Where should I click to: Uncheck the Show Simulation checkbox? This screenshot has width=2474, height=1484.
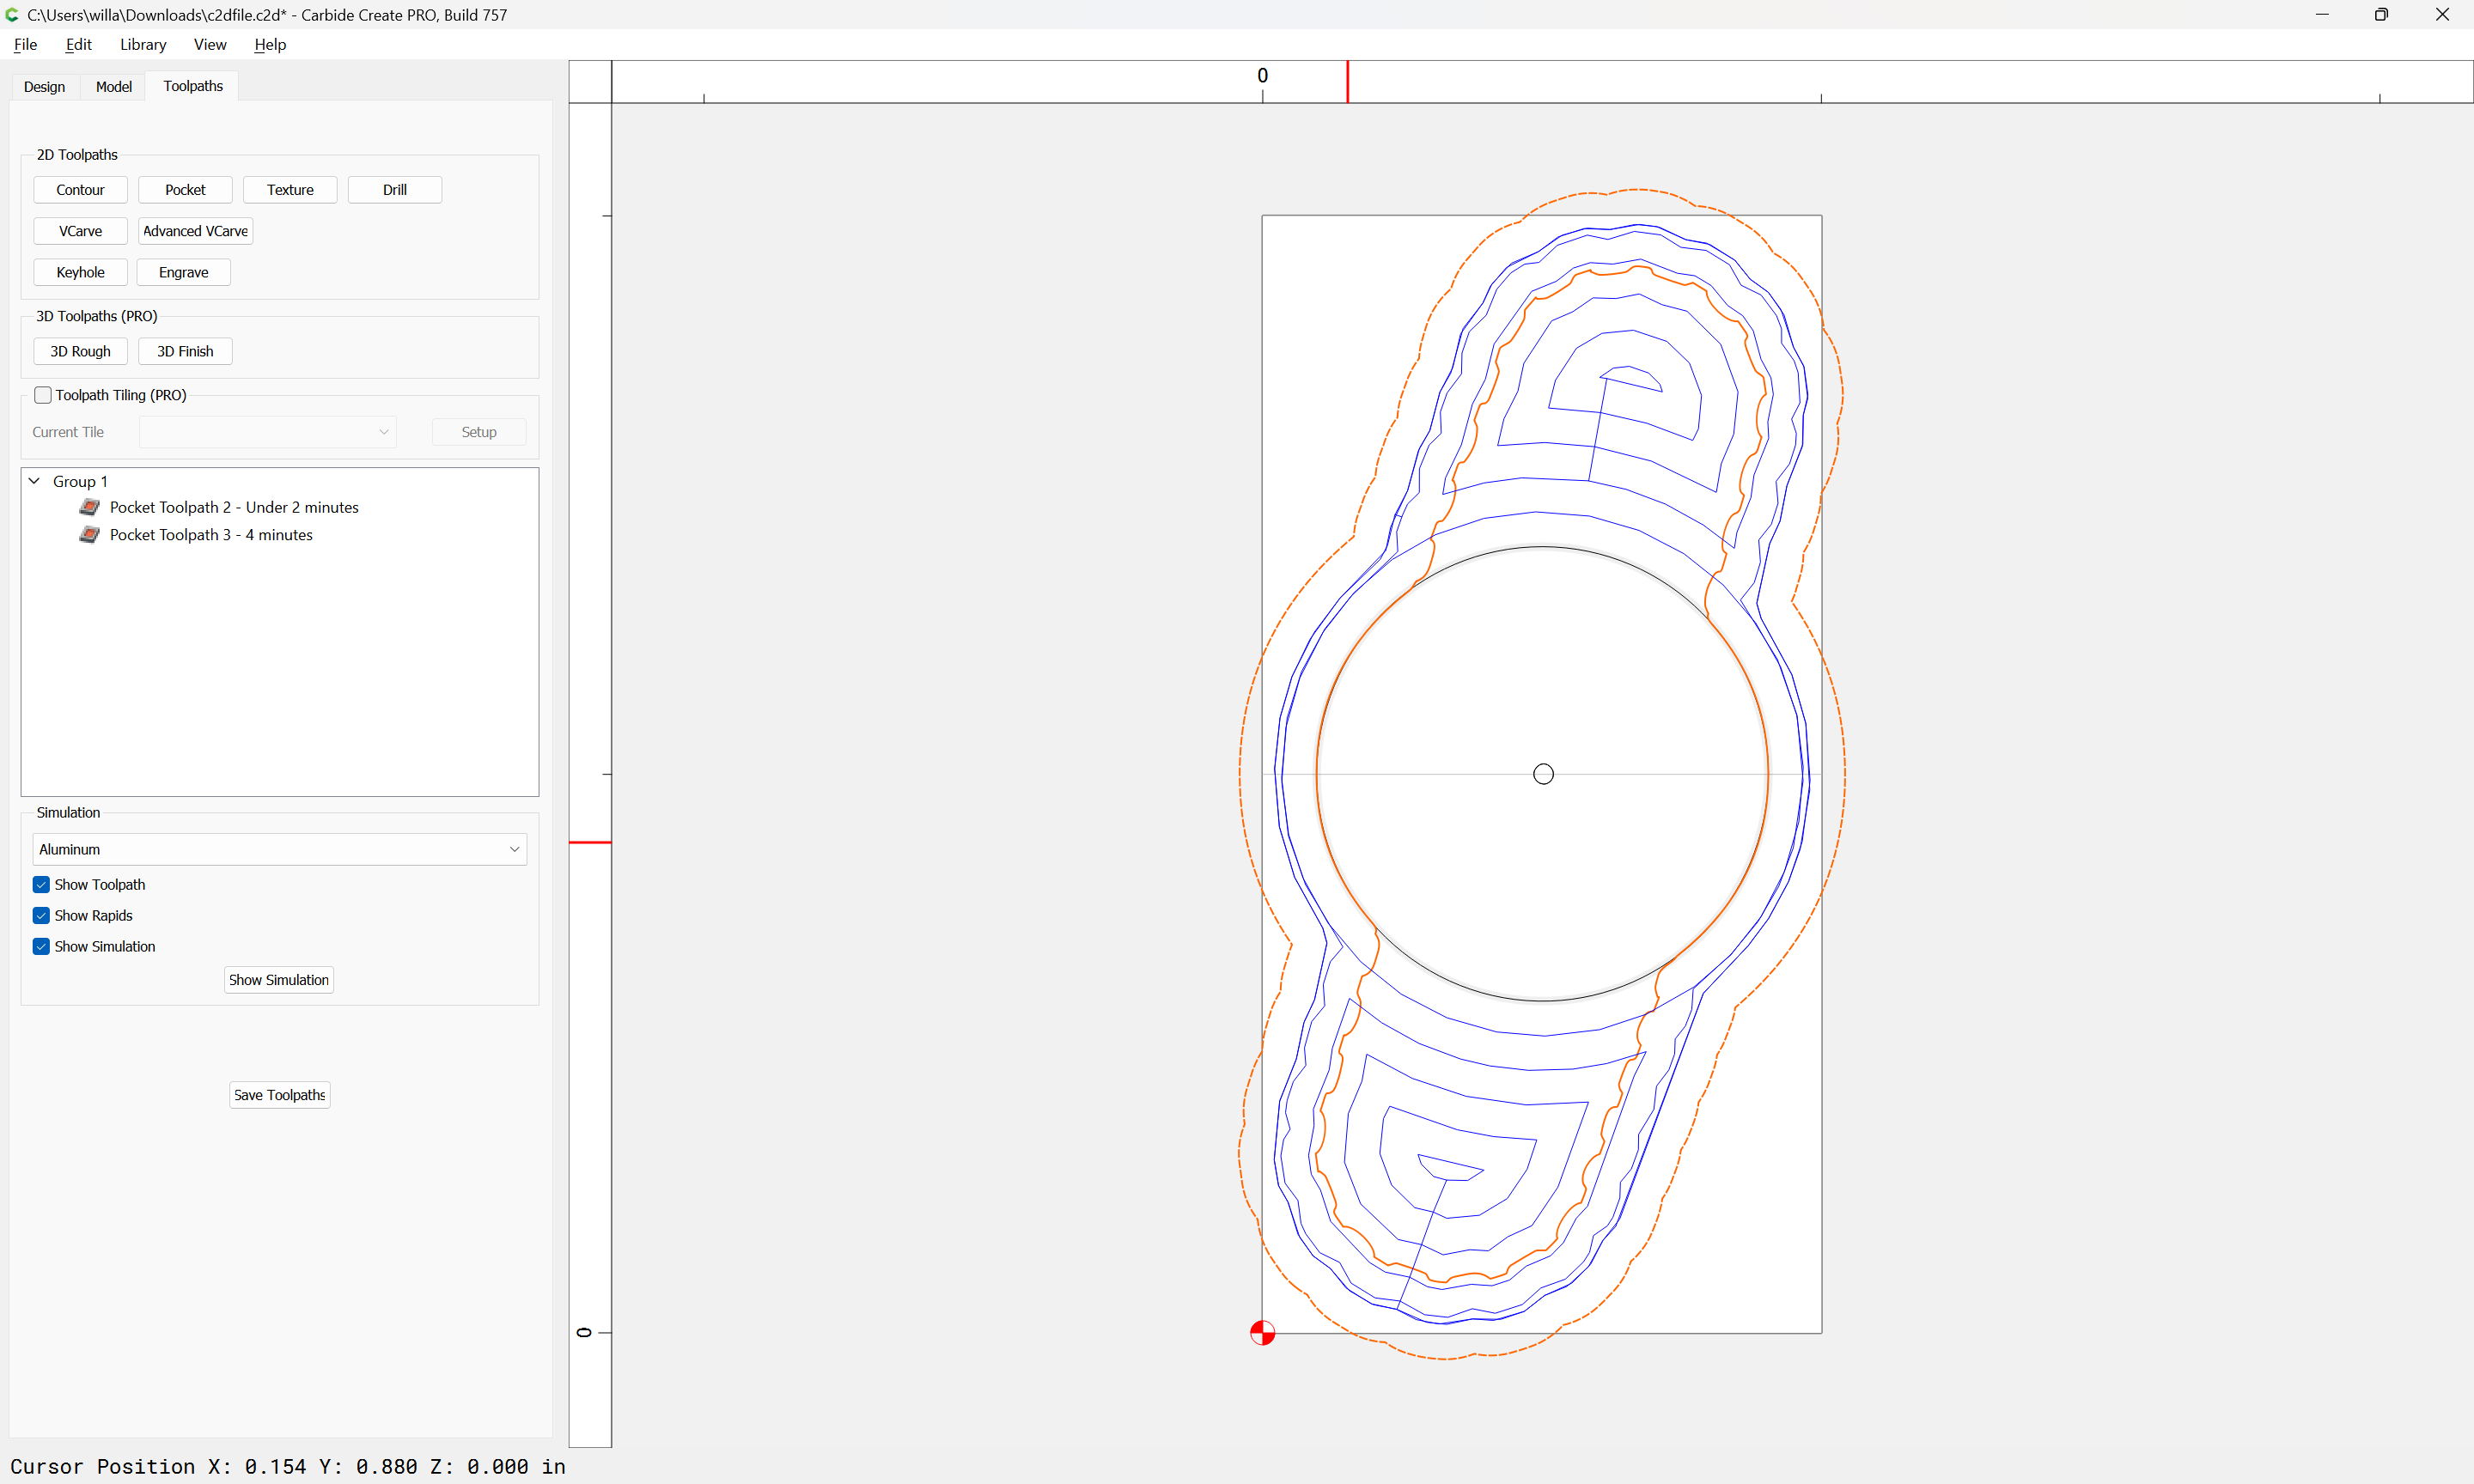click(x=41, y=946)
